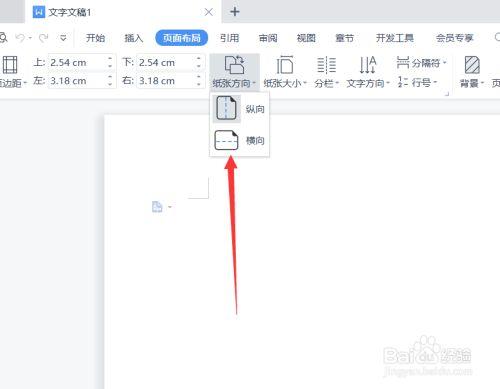Click the page margins icon
500x389 pixels.
[x=10, y=65]
